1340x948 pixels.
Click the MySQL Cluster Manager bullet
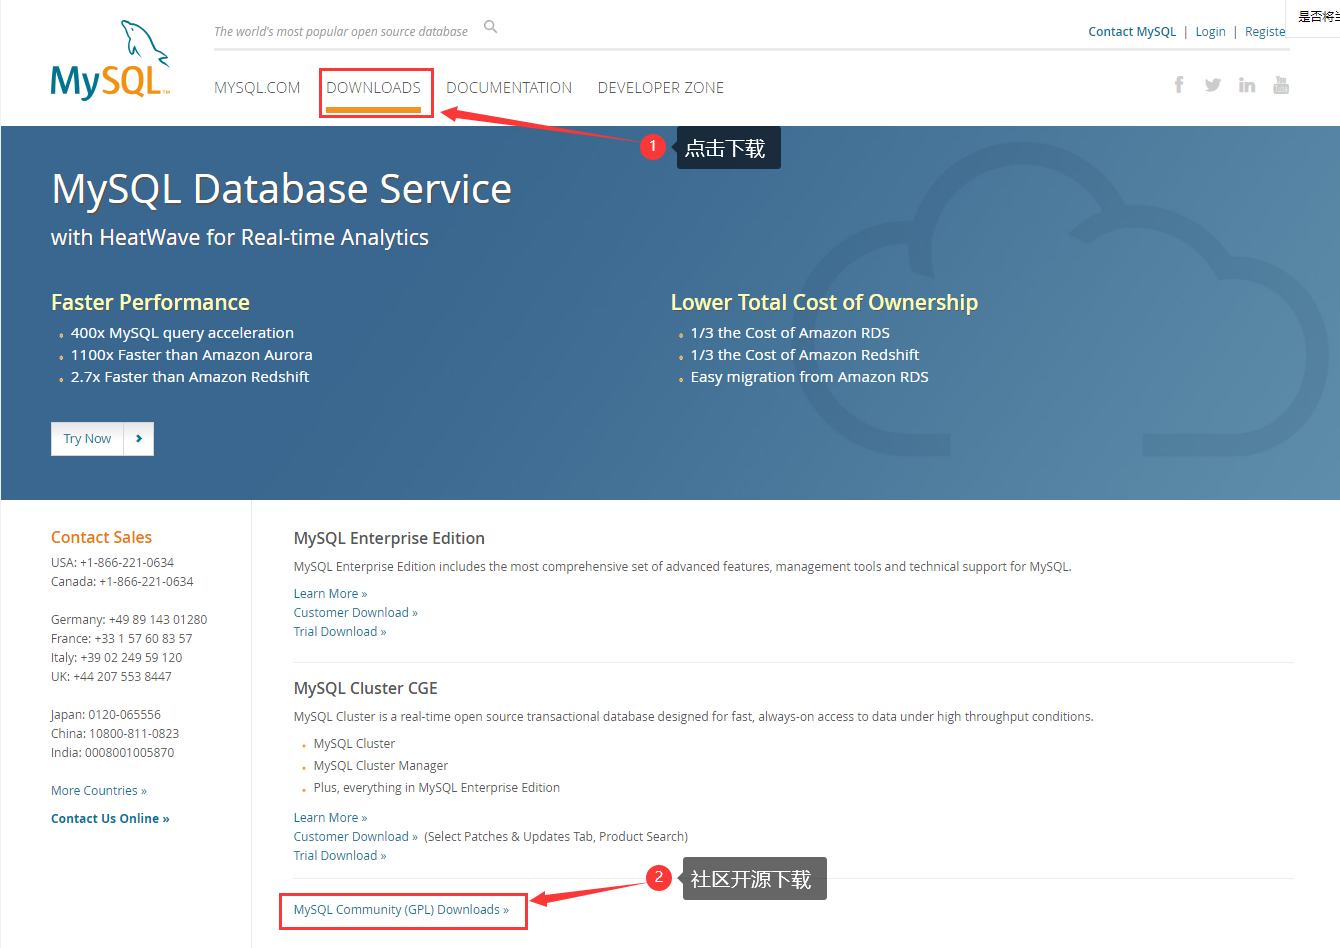pos(381,766)
